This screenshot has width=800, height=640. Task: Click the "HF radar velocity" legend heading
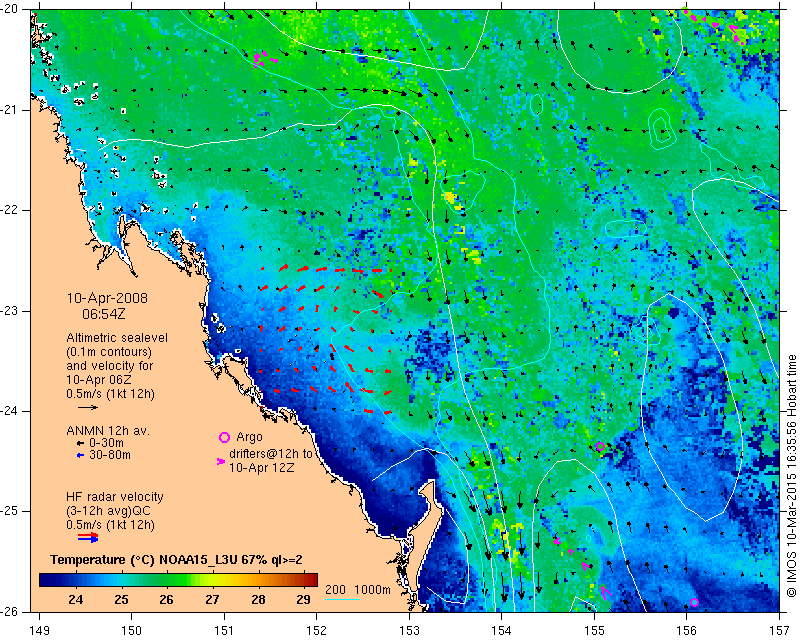[x=115, y=497]
